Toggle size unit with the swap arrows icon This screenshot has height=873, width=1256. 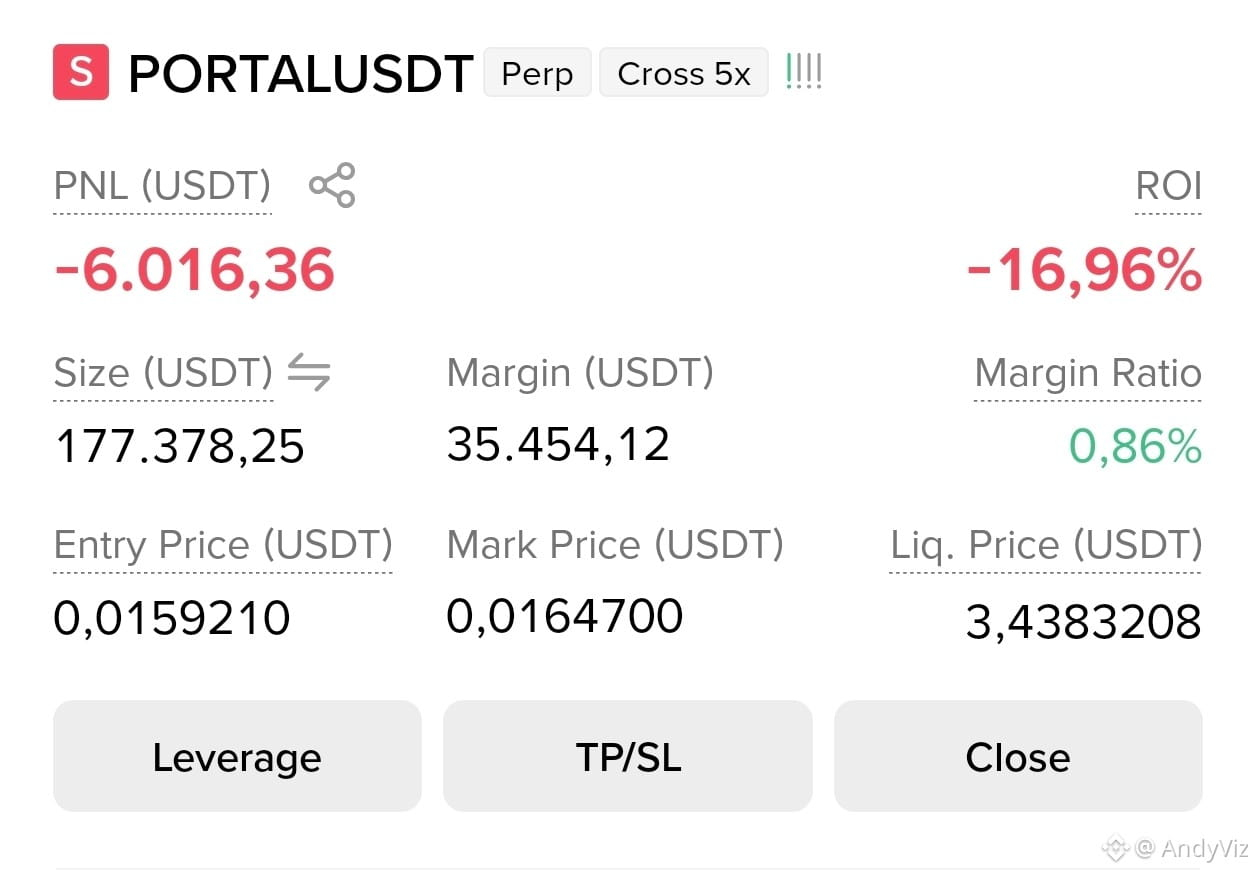309,373
